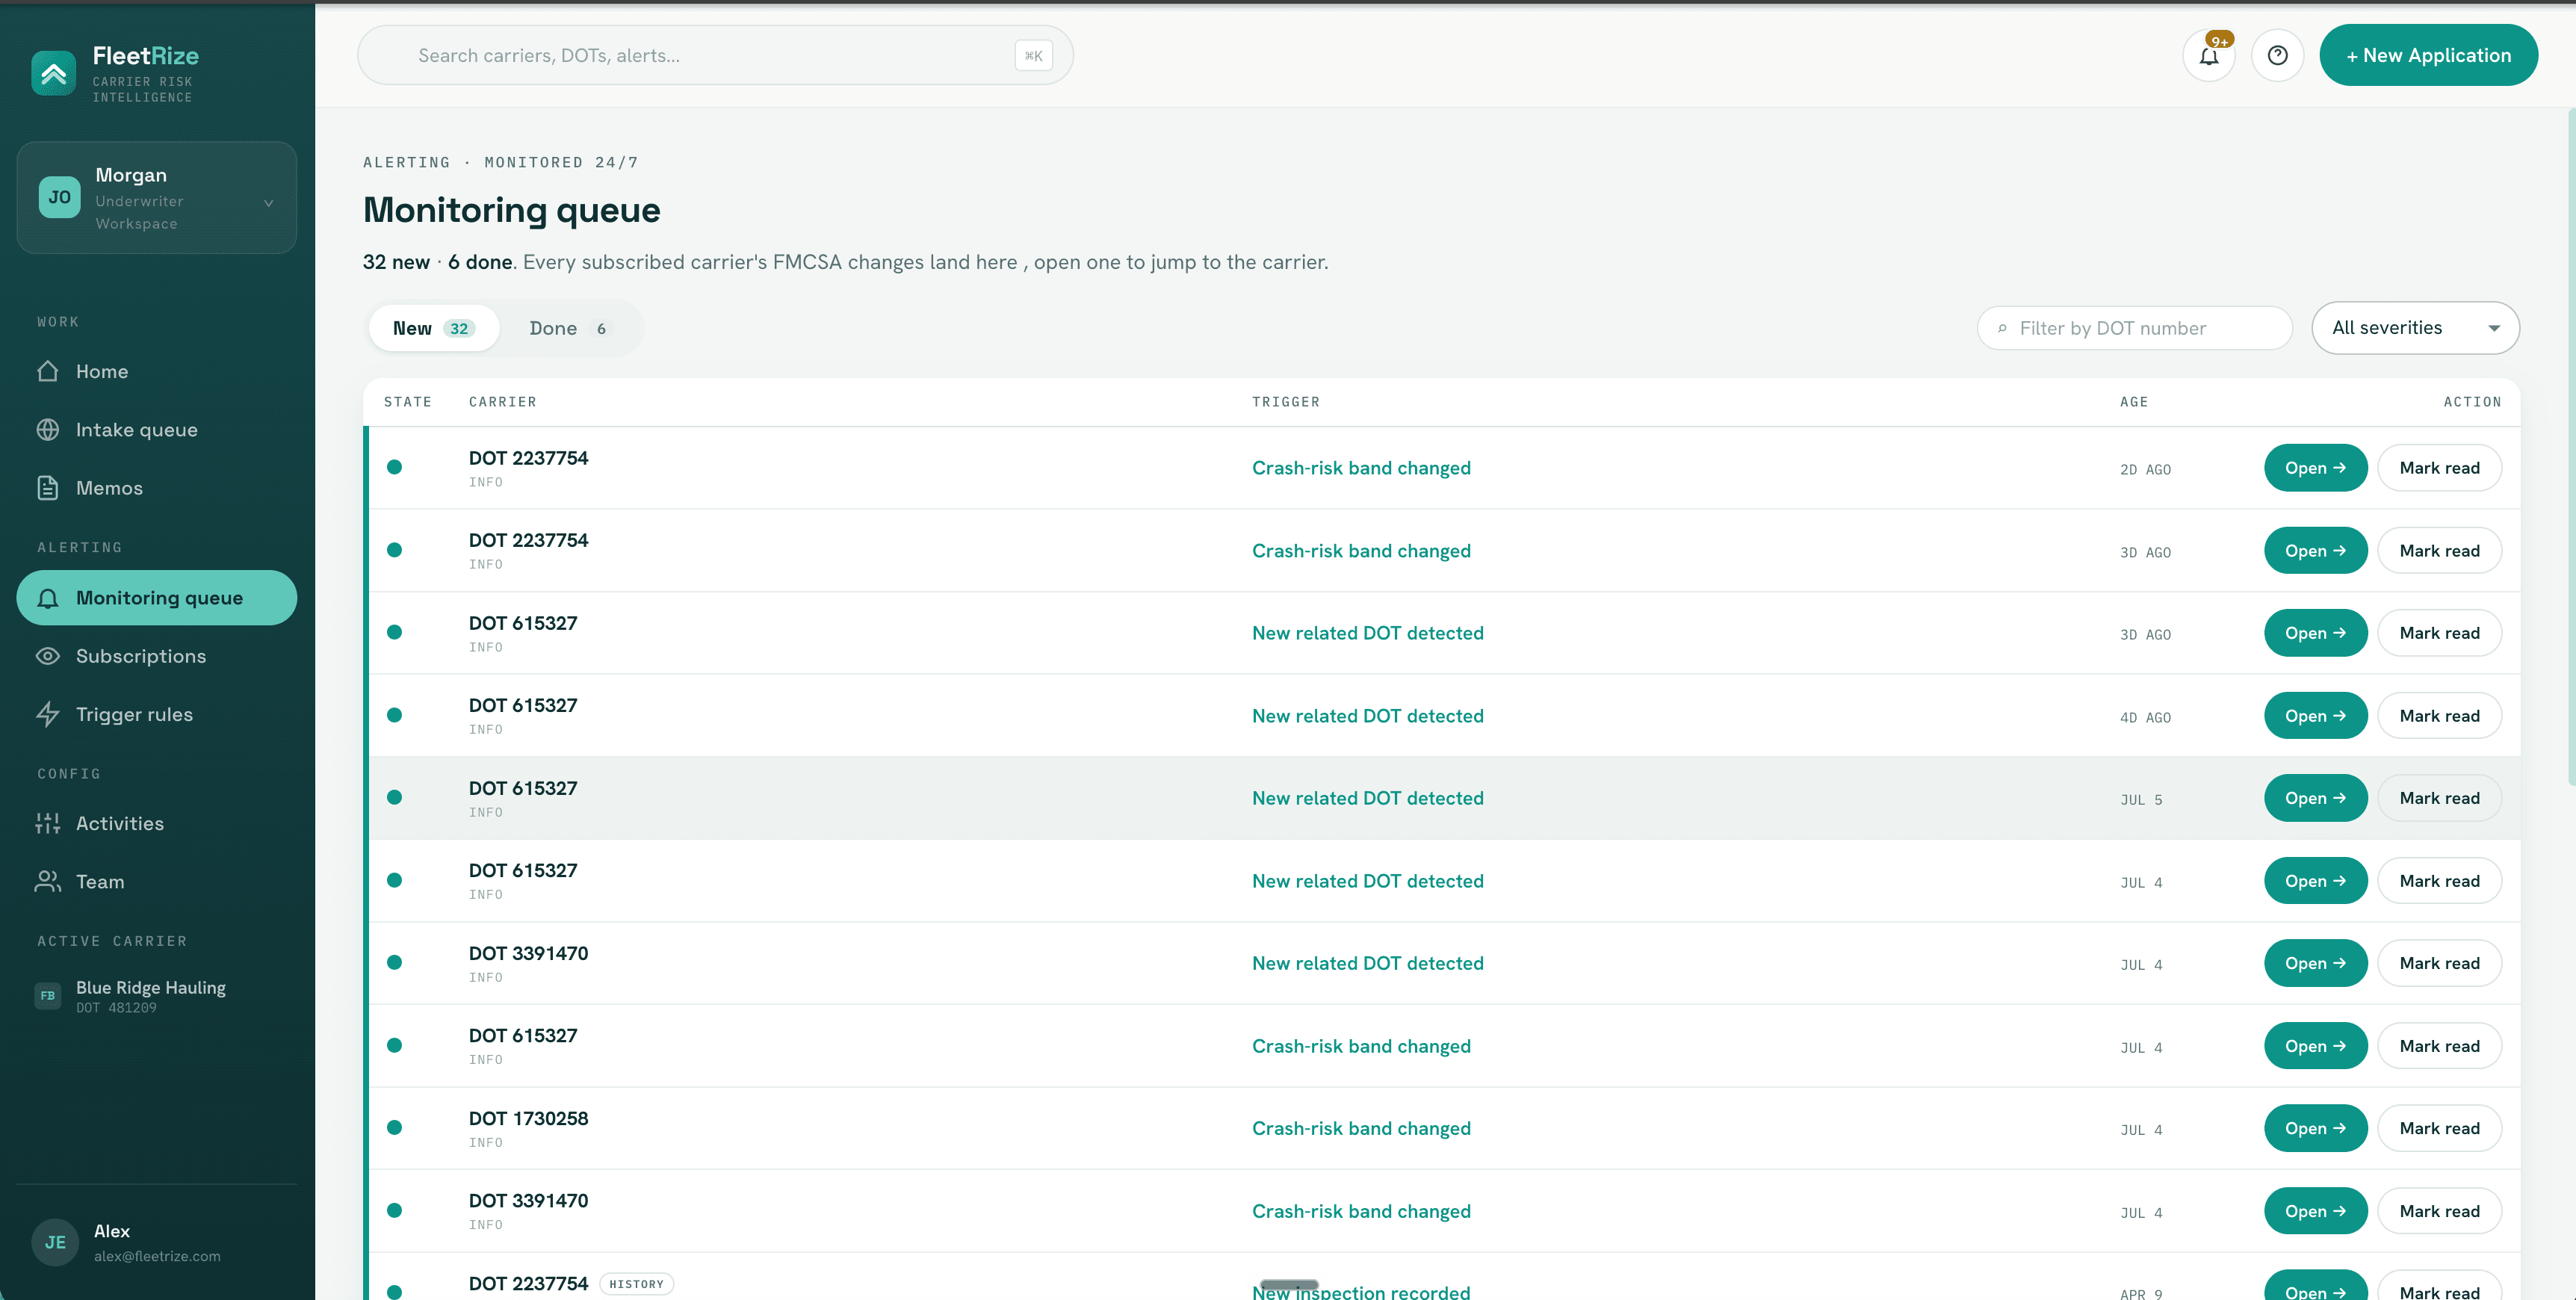Mark read the DOT 3391470 New related DOT alert

coord(2439,963)
